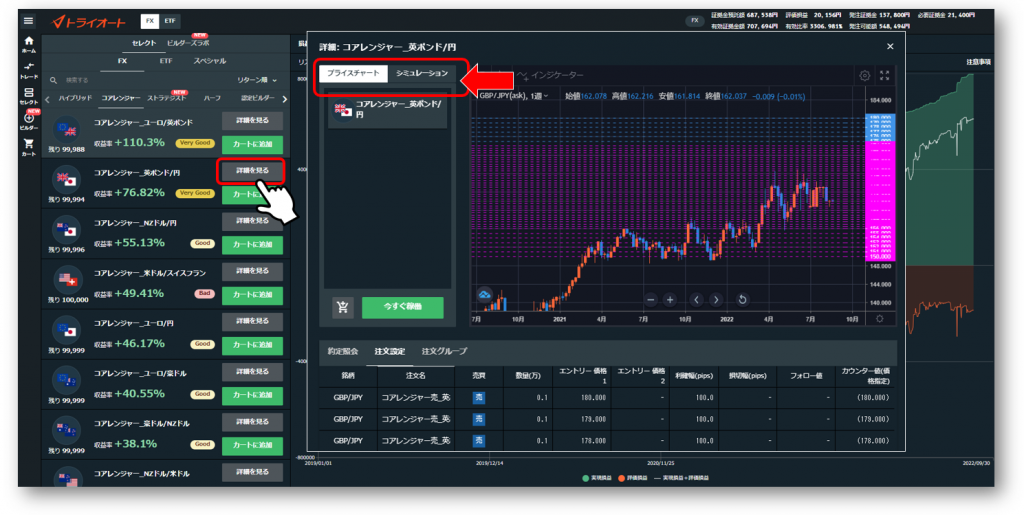Image resolution: width=1024 pixels, height=515 pixels.
Task: Add コアレンジャー_ユーロ/円 to cart
Action: [252, 345]
